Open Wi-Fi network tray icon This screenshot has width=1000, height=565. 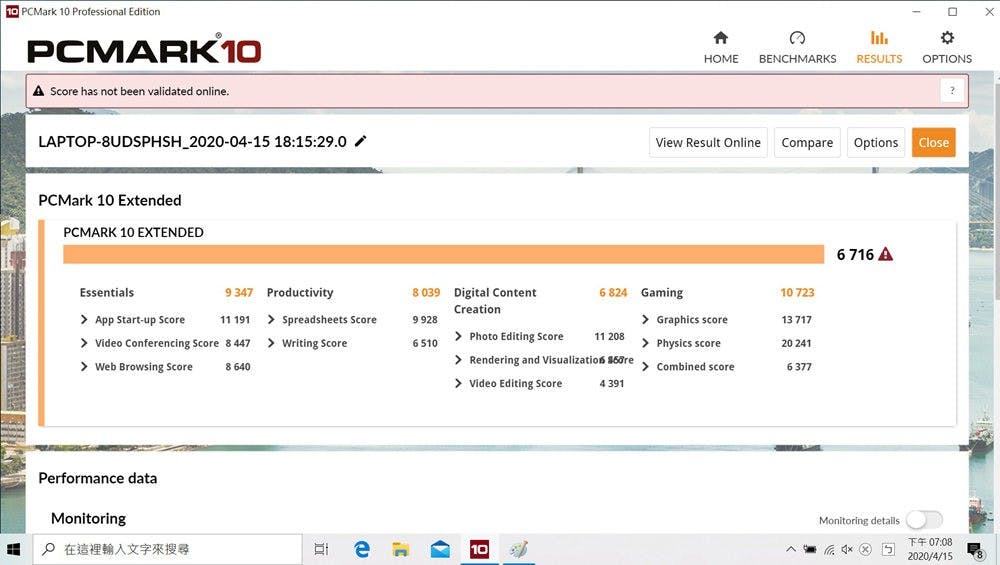tap(829, 549)
